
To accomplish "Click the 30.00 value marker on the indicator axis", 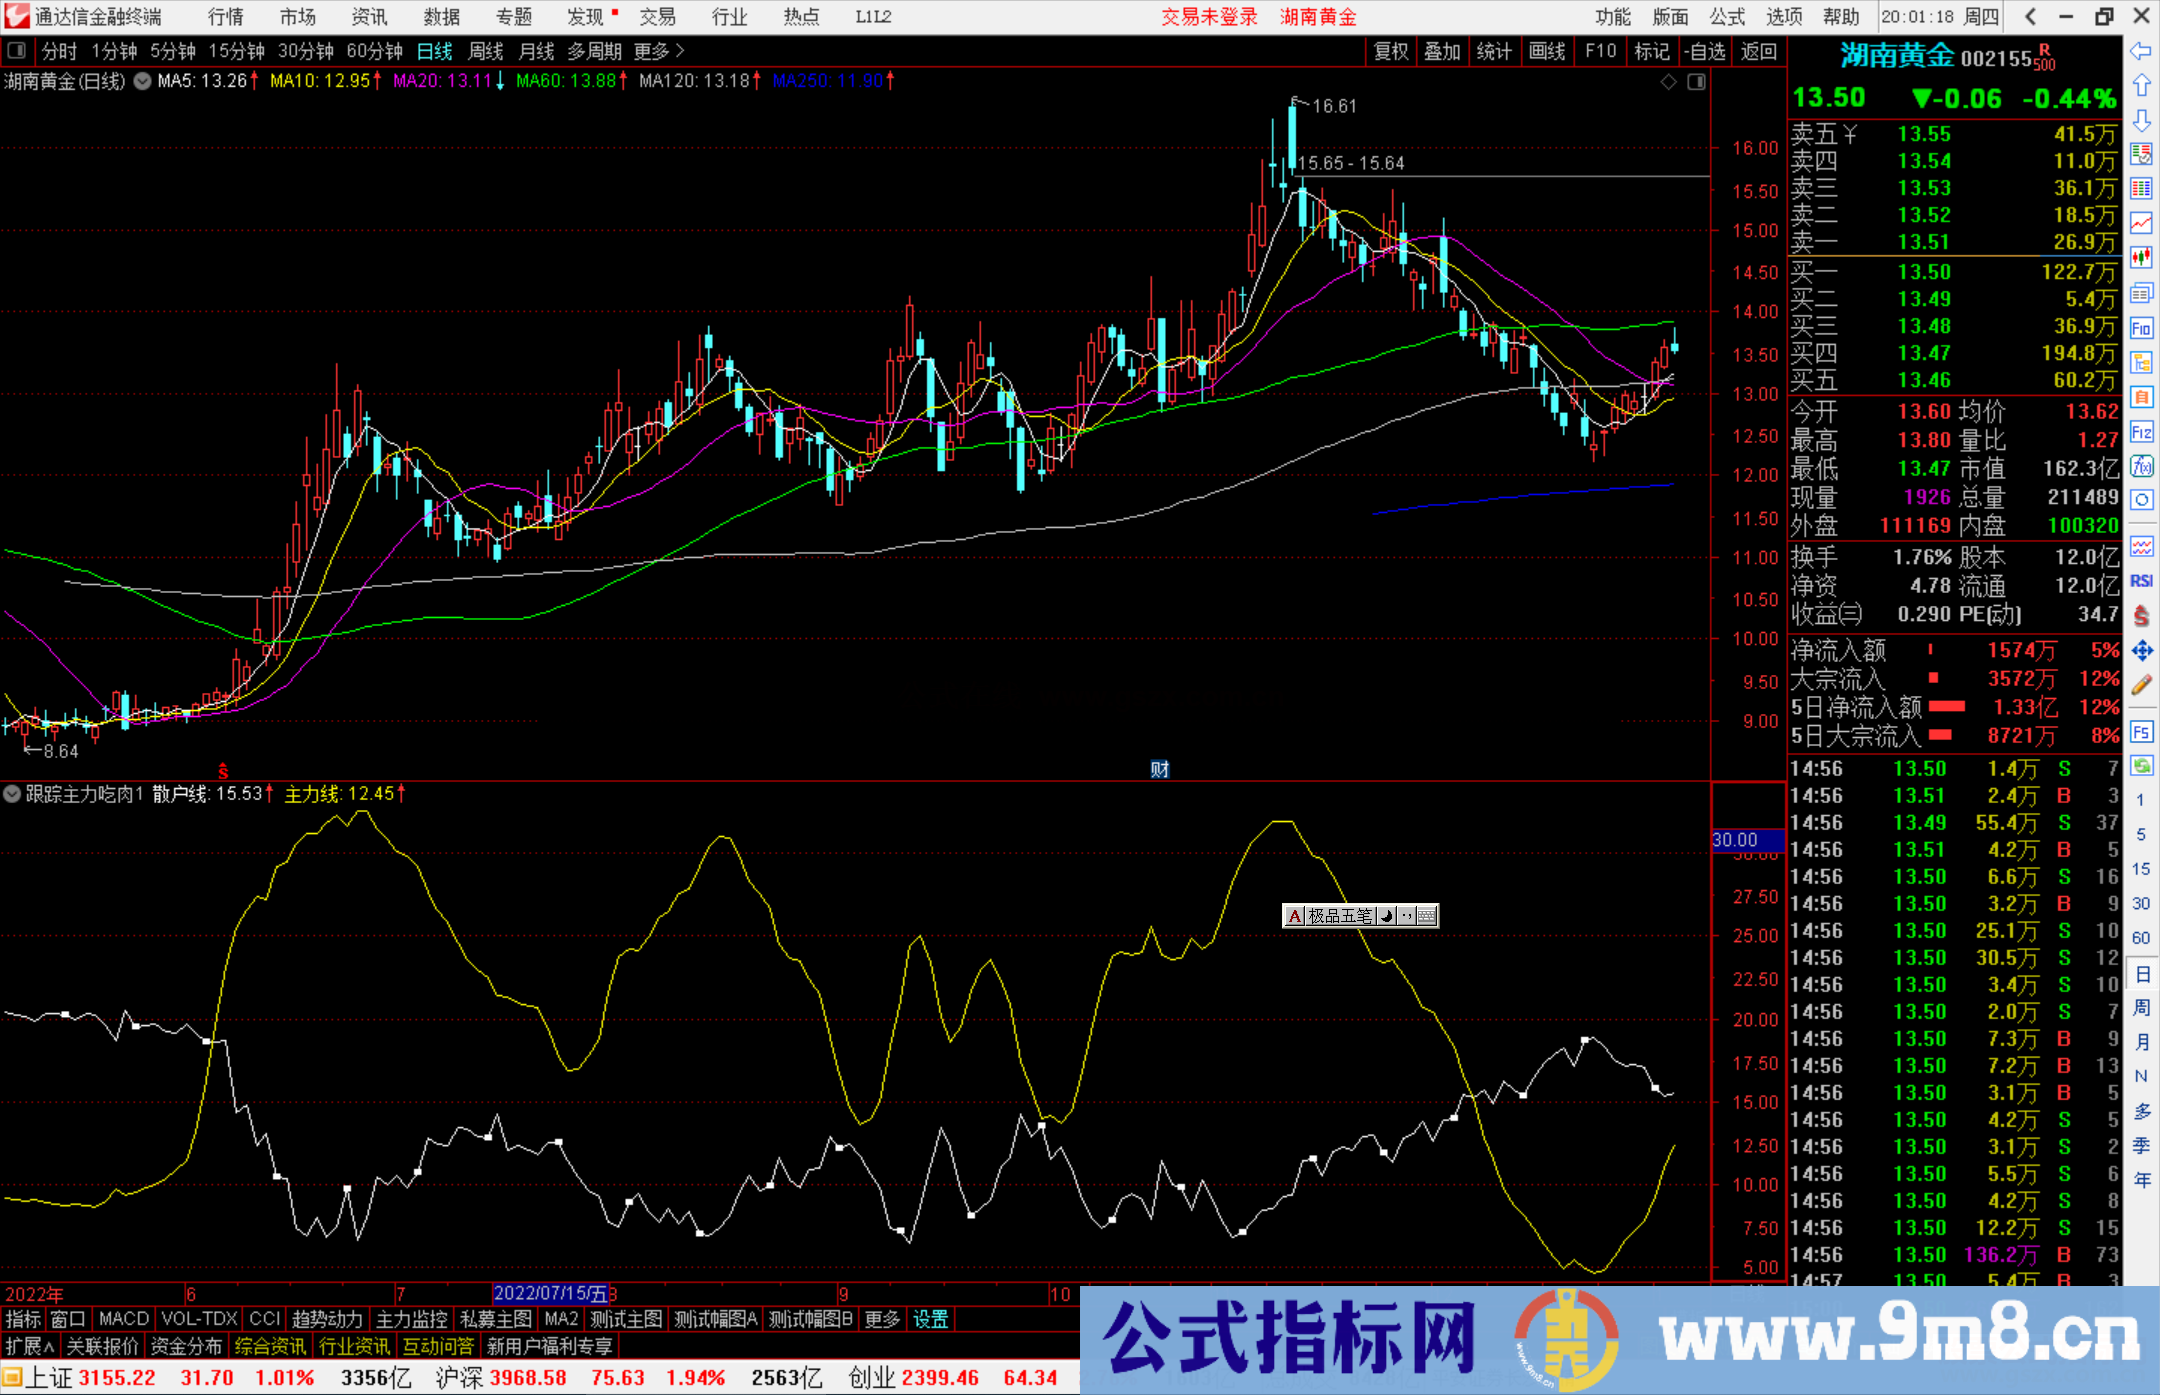I will (1746, 840).
